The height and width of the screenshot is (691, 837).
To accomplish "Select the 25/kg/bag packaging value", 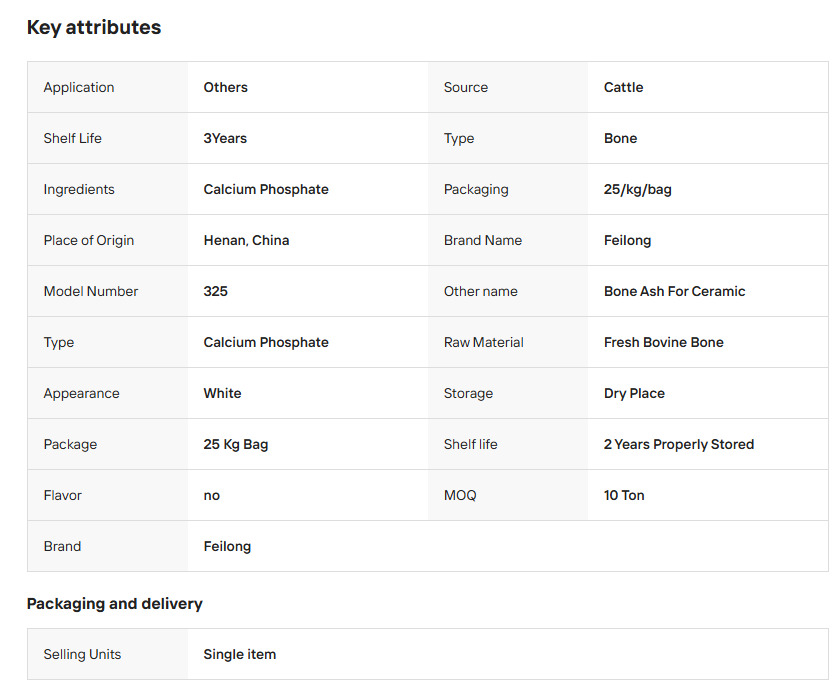I will point(637,189).
